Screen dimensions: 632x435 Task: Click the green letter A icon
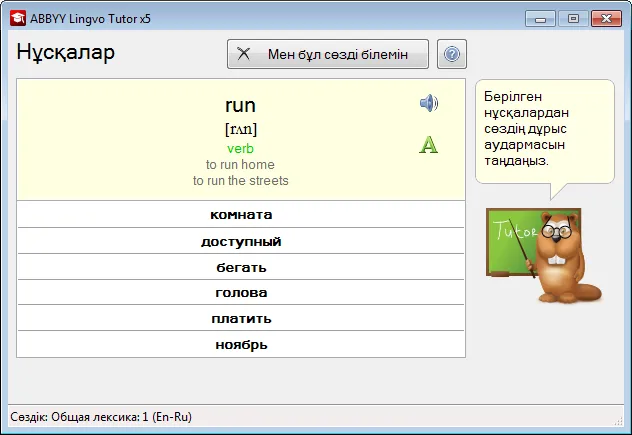coord(428,144)
